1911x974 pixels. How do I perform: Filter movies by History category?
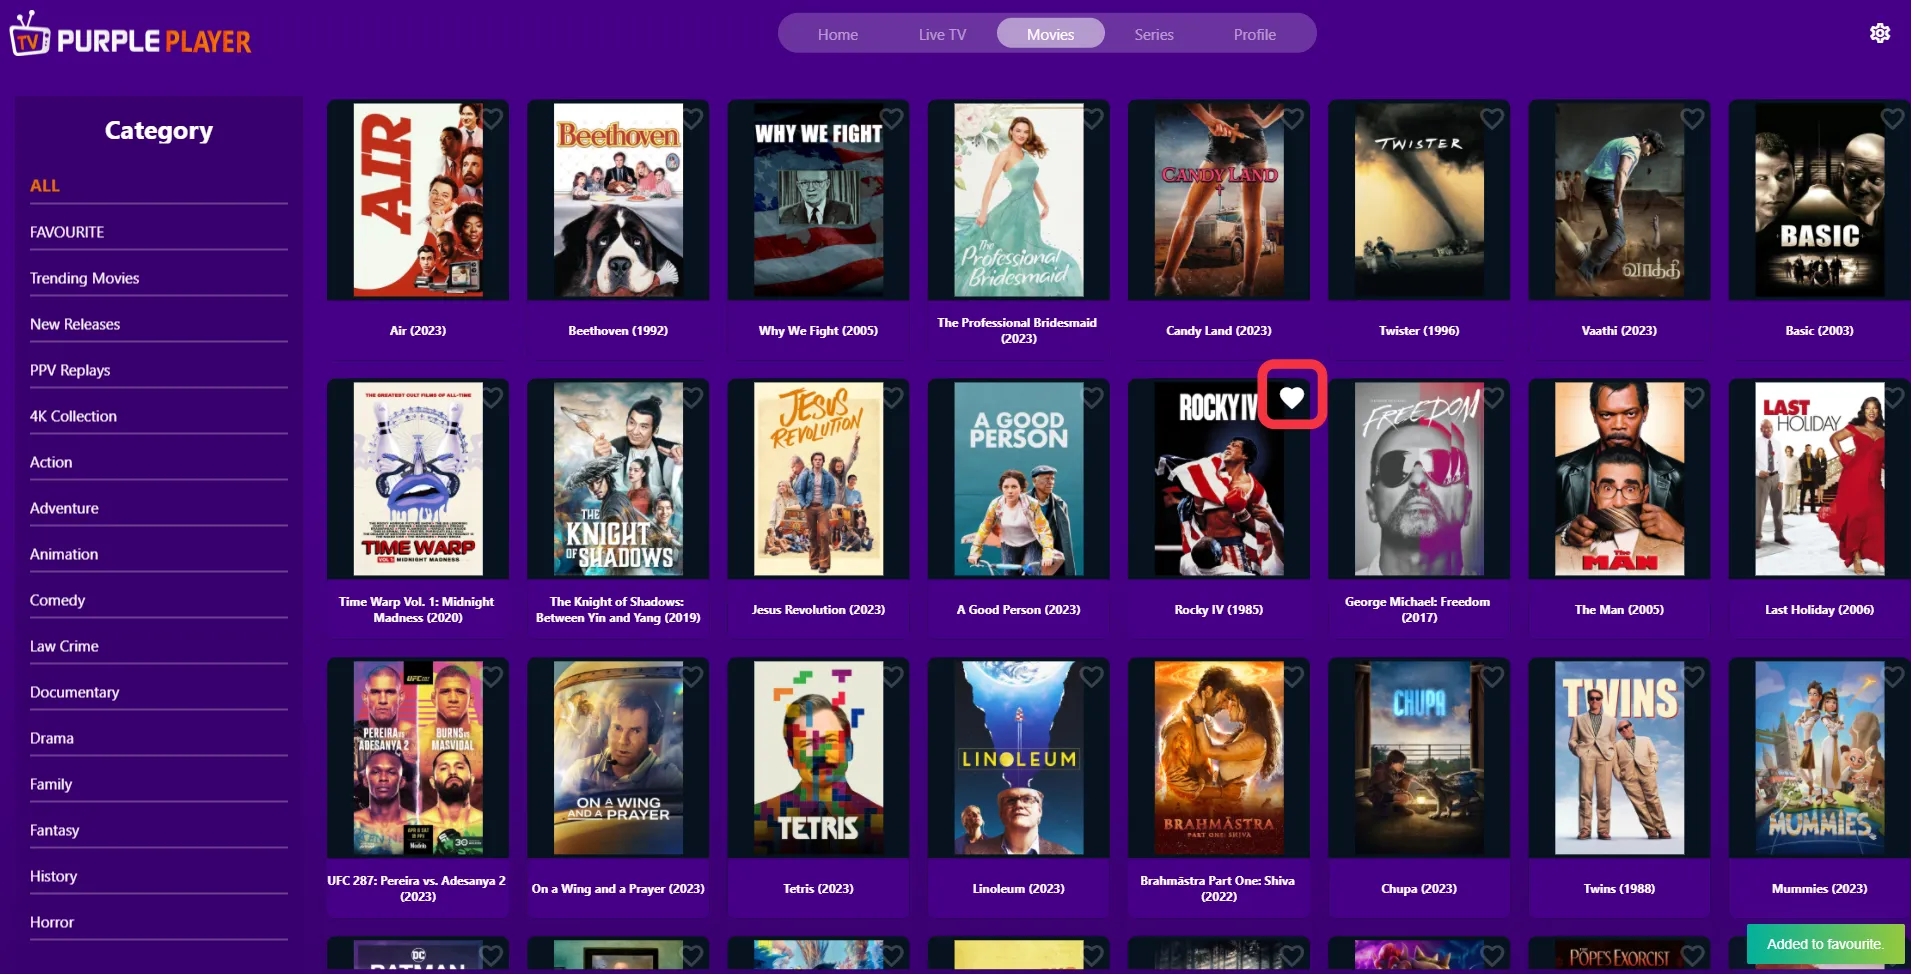[x=158, y=876]
